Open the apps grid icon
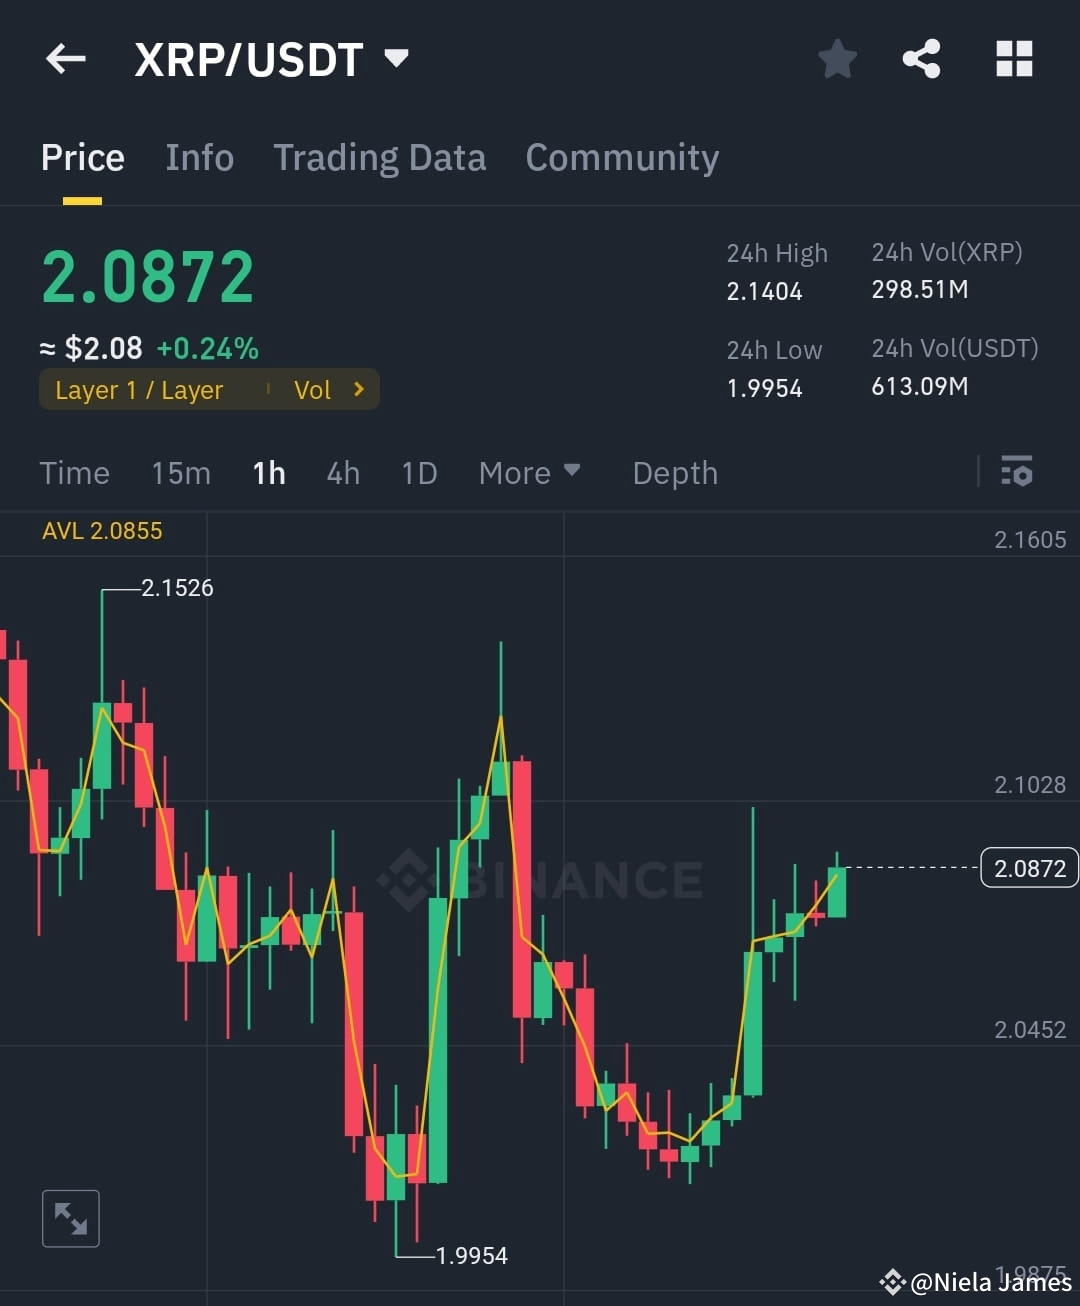1080x1306 pixels. coord(1014,58)
